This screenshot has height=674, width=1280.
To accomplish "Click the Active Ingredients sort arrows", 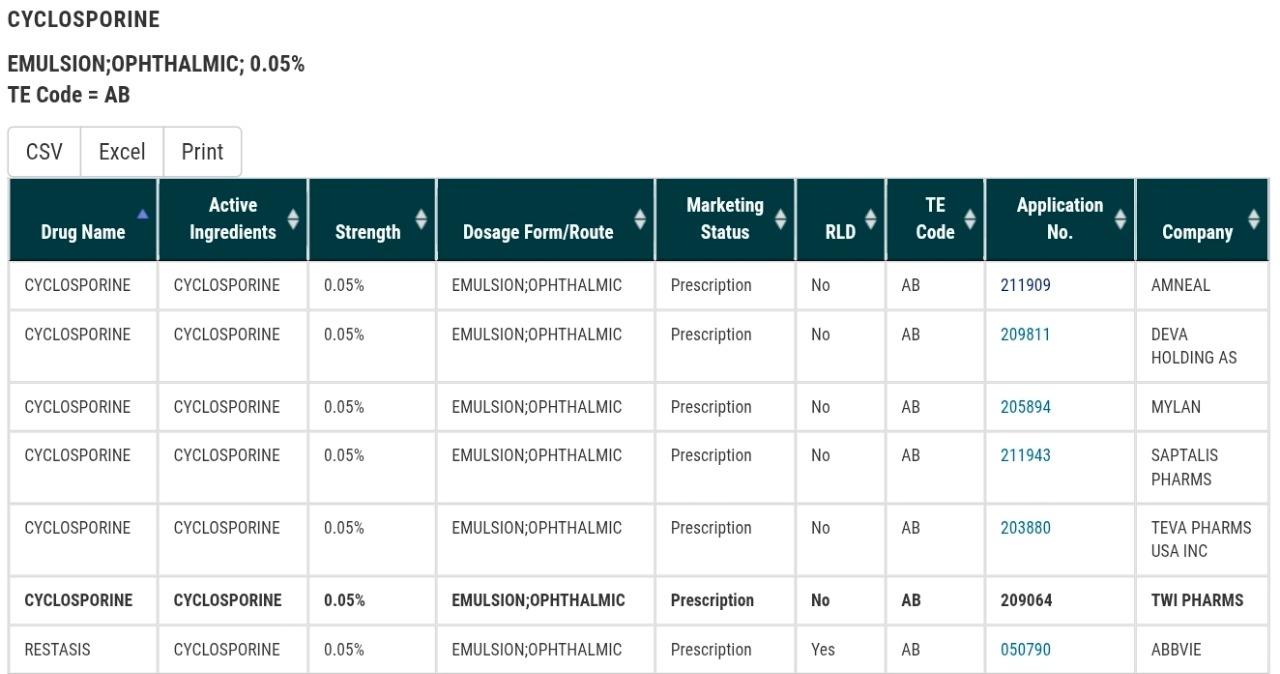I will 292,218.
